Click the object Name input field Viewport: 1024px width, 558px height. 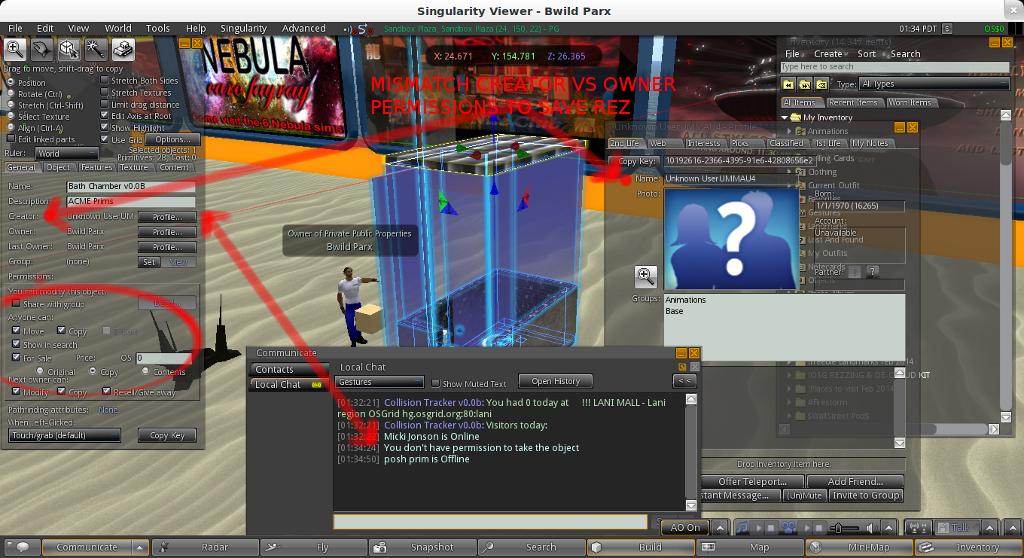click(131, 186)
